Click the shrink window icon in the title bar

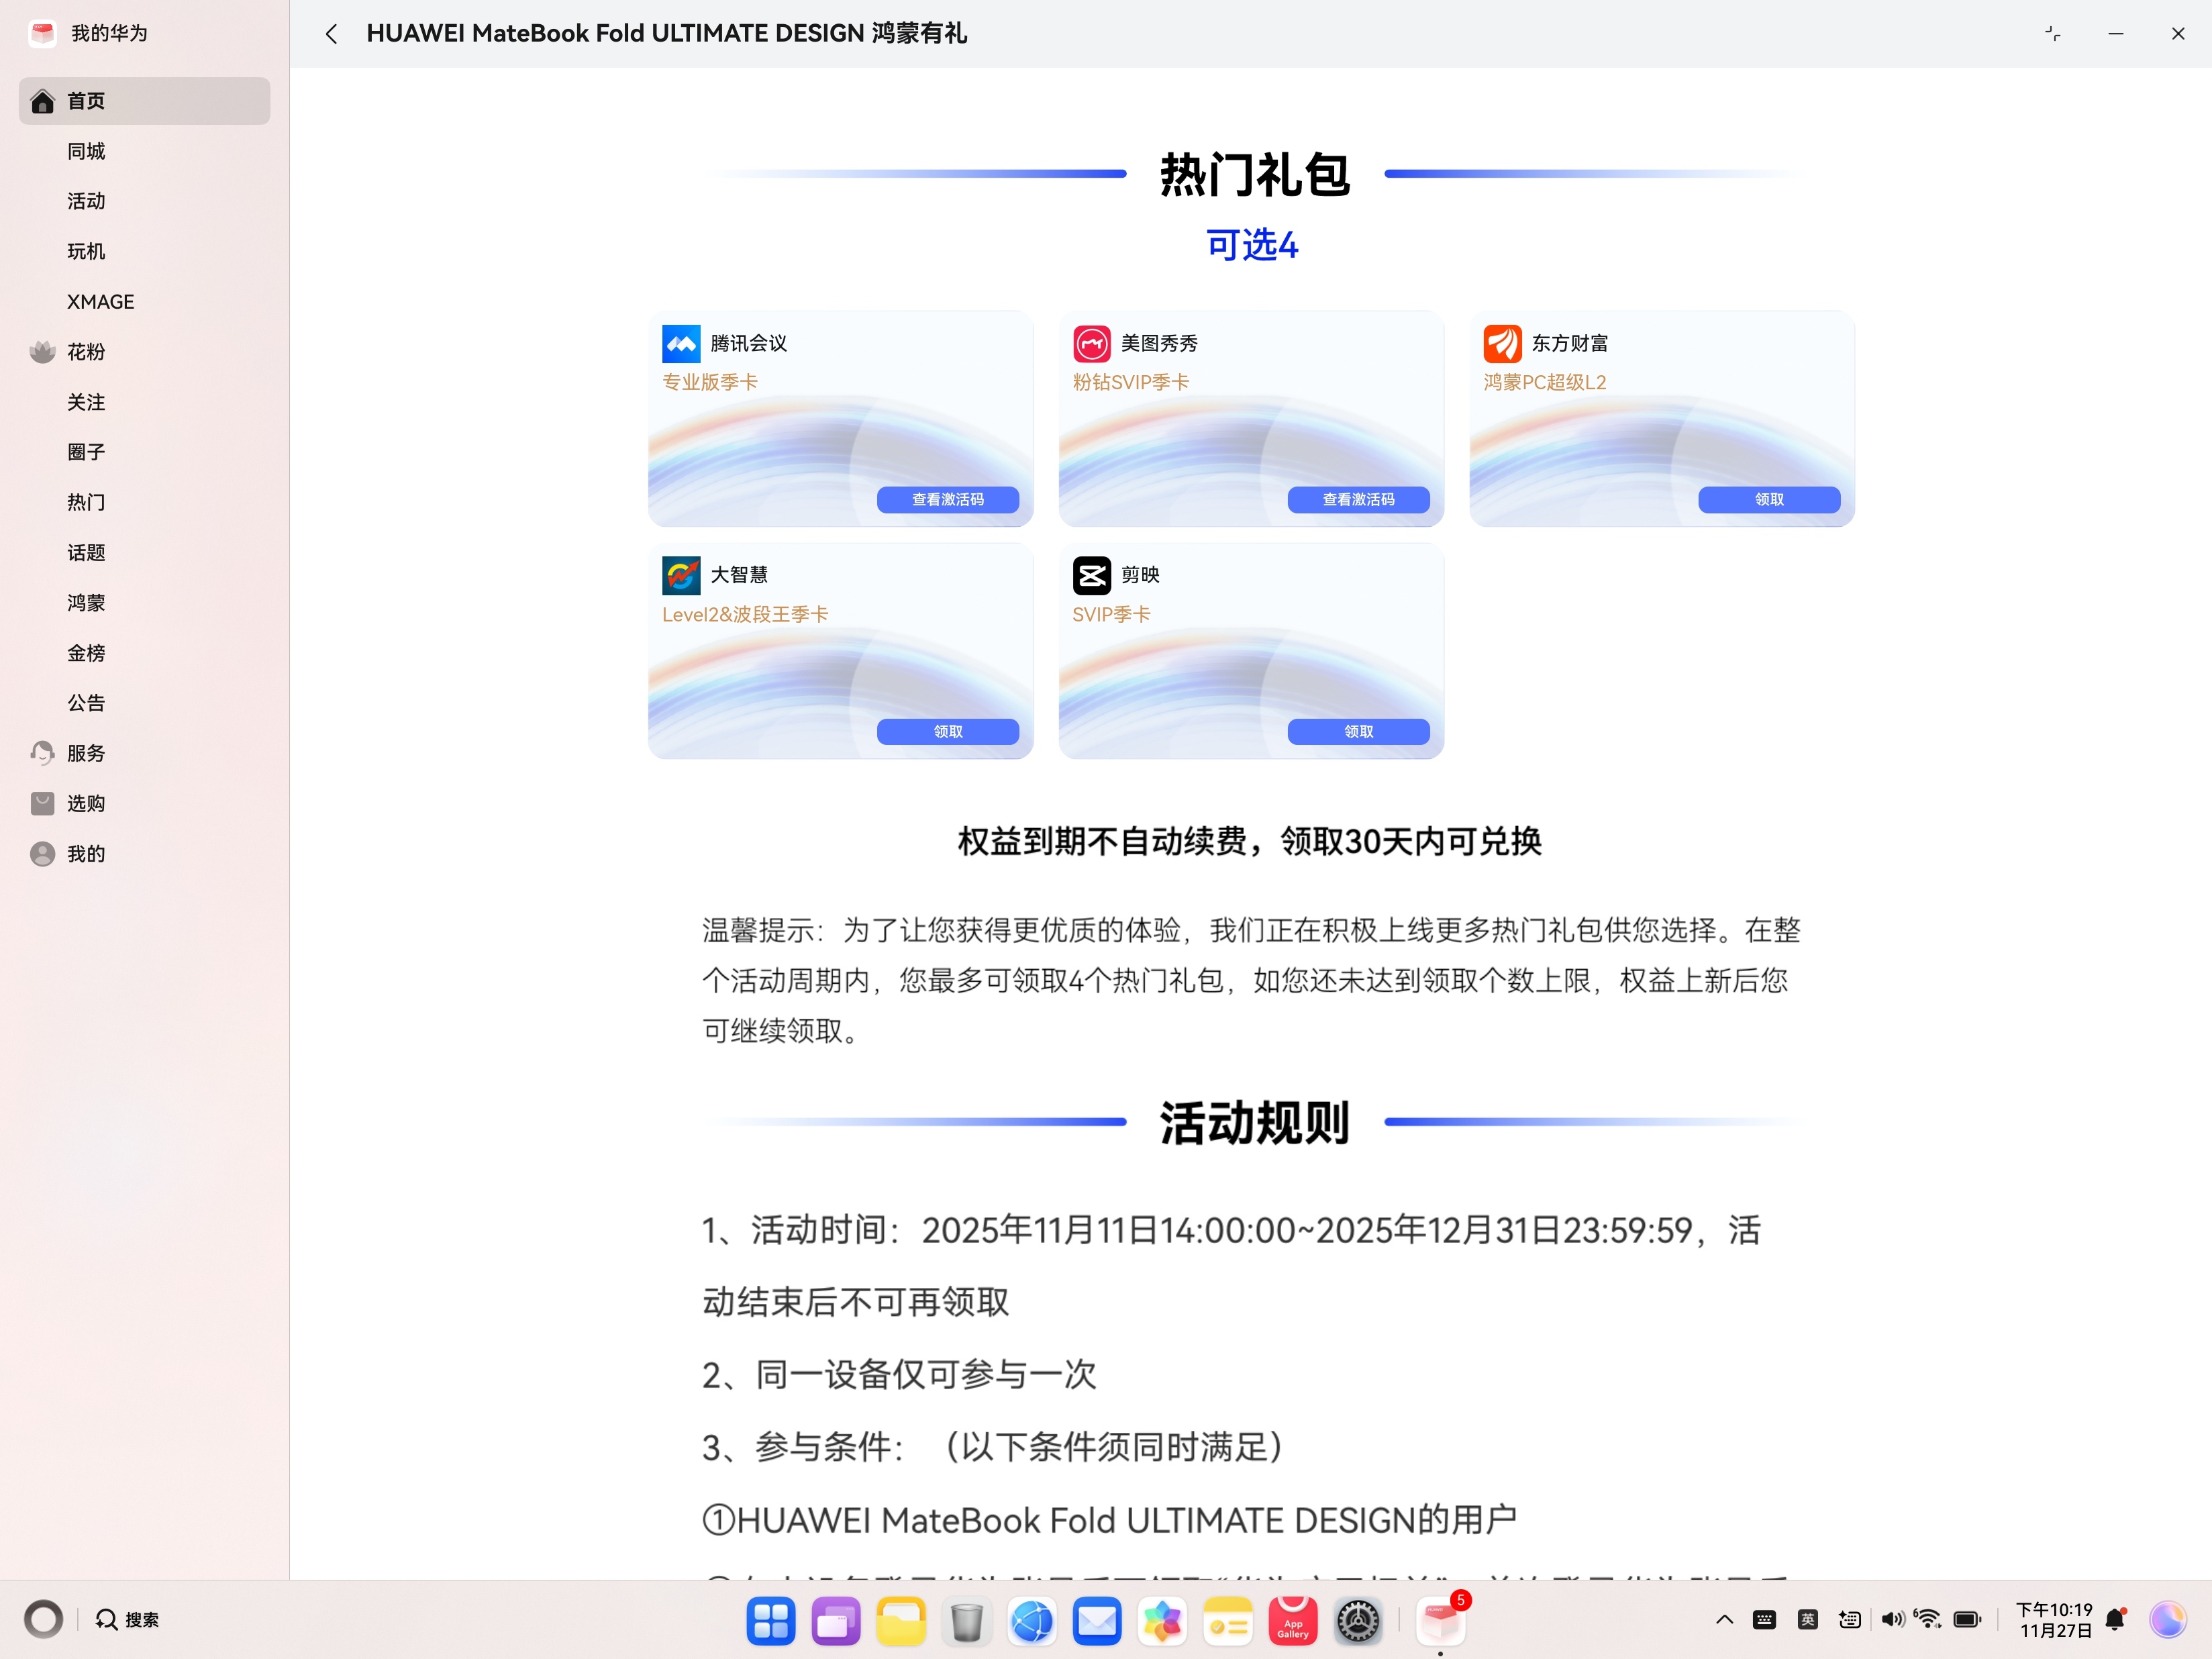click(2052, 34)
